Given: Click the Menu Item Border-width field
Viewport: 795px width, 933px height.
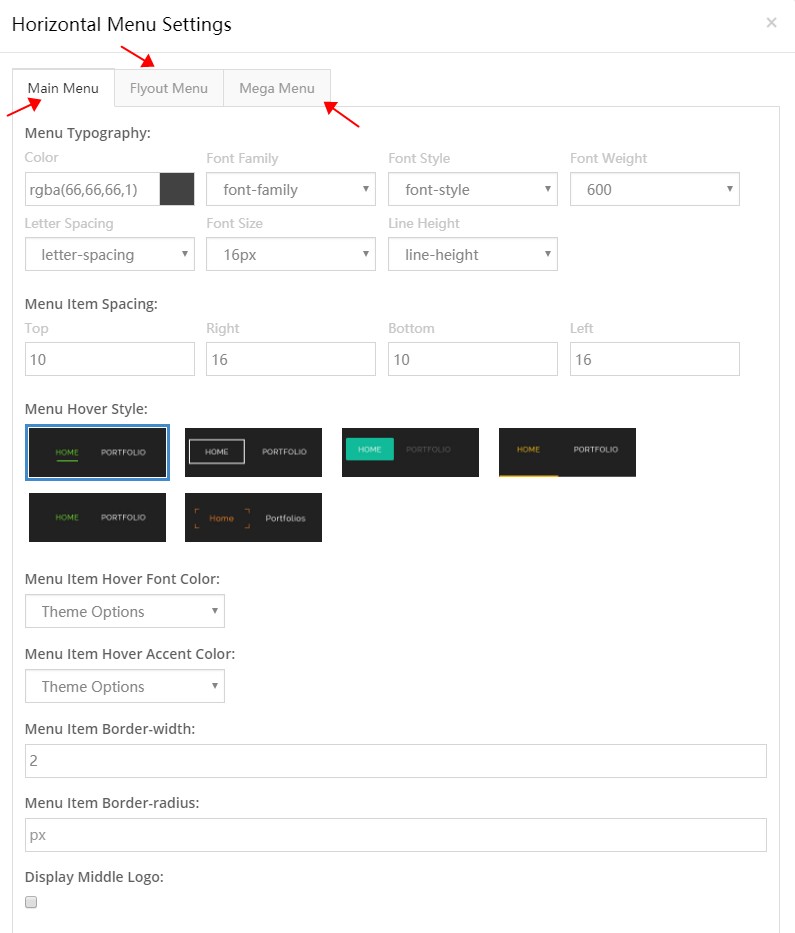Looking at the screenshot, I should 396,760.
